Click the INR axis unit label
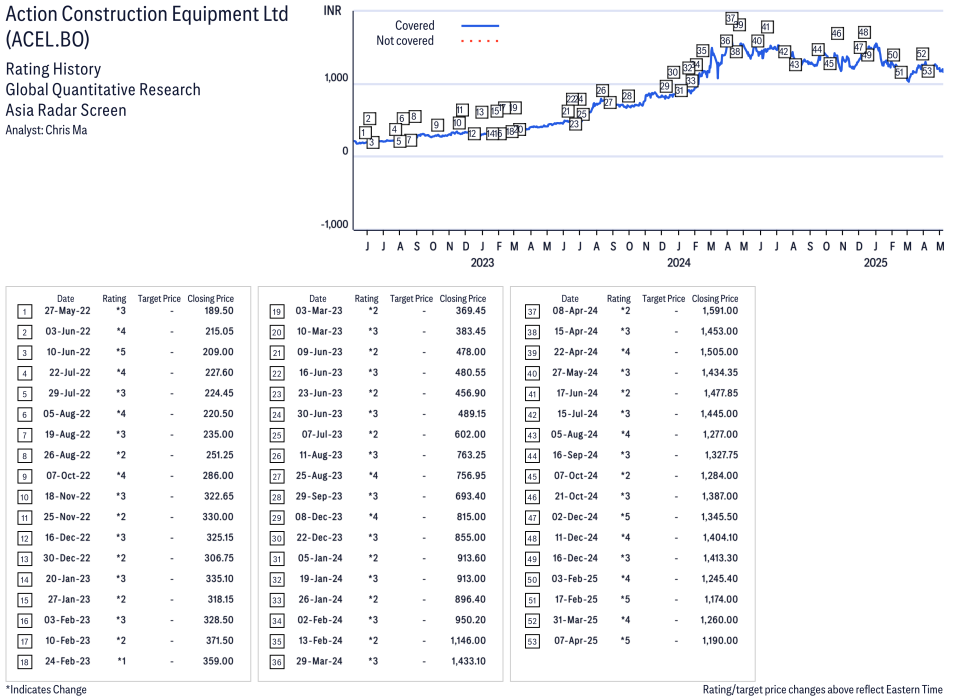This screenshot has width=954, height=696. click(332, 11)
